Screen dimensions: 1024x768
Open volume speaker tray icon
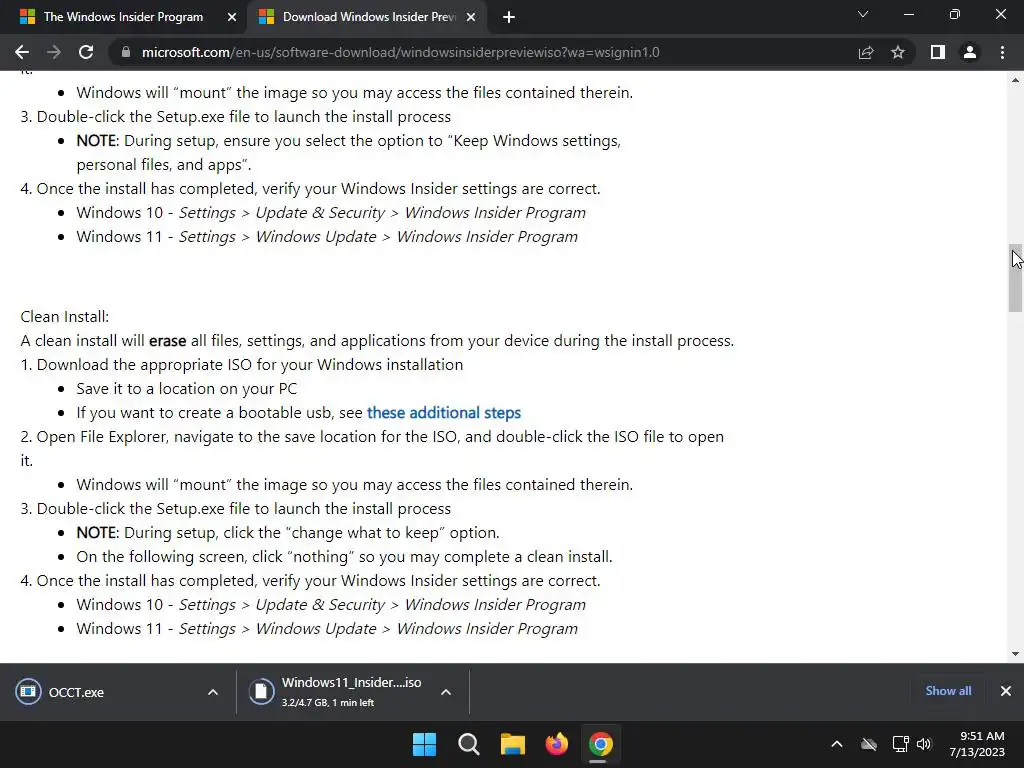(x=924, y=744)
